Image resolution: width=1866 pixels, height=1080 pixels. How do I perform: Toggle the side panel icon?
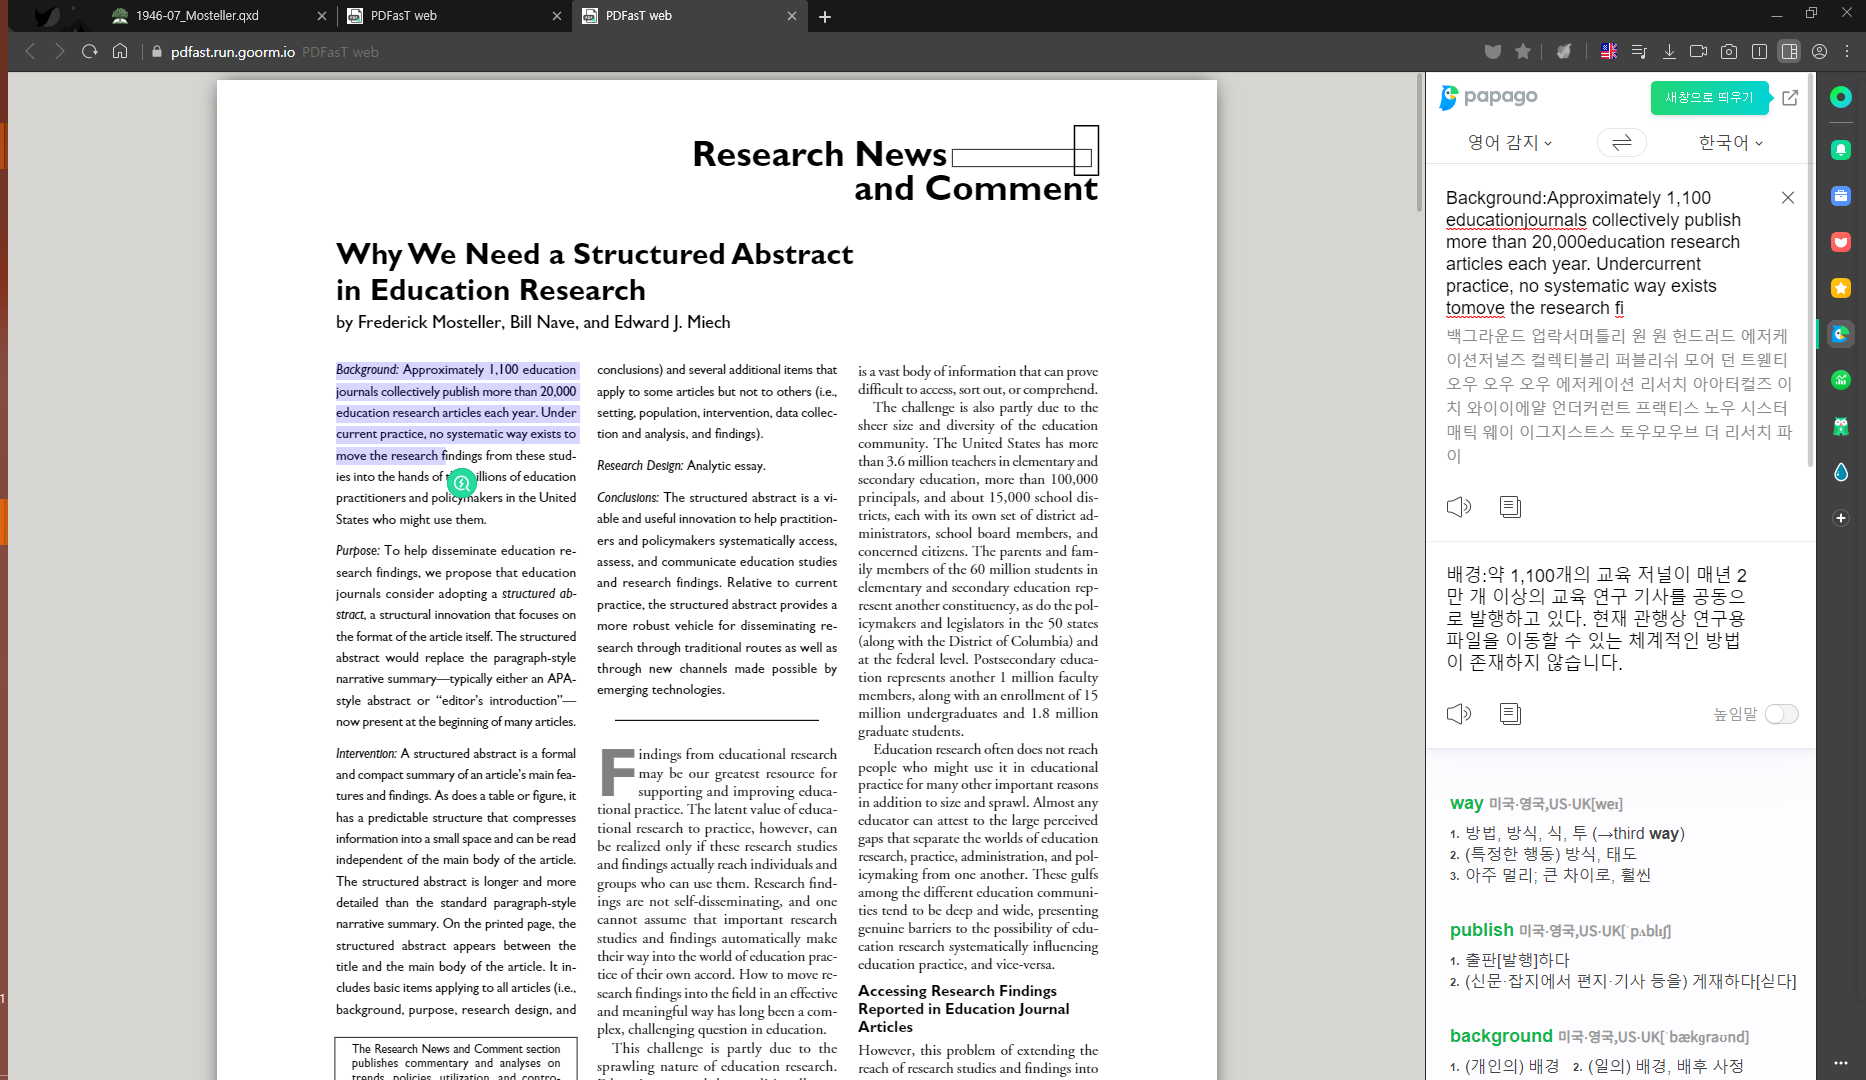tap(1789, 51)
